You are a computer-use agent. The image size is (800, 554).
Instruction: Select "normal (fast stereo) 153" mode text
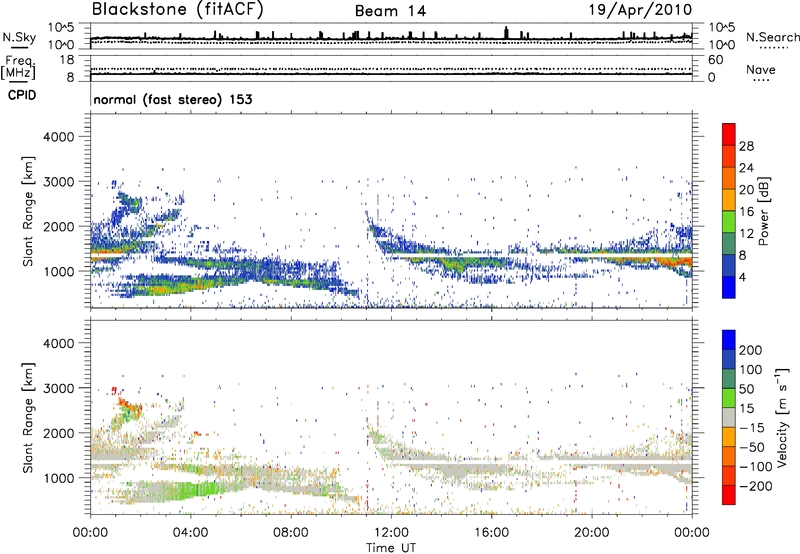coord(173,99)
